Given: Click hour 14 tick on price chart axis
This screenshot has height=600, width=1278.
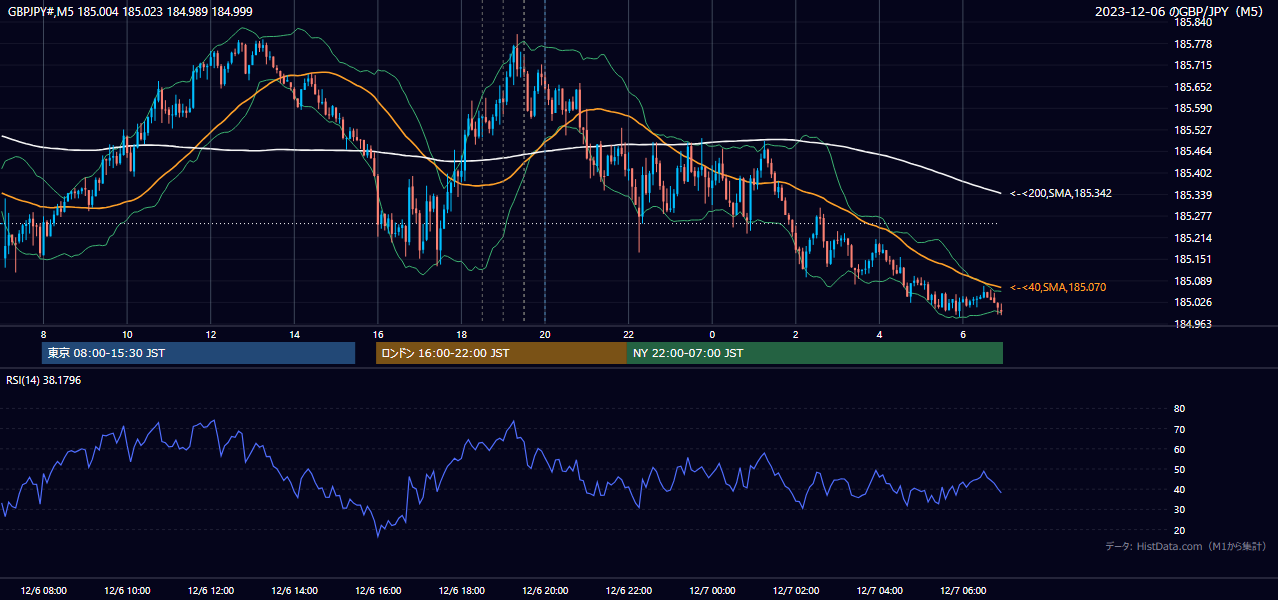Looking at the screenshot, I should pyautogui.click(x=294, y=334).
